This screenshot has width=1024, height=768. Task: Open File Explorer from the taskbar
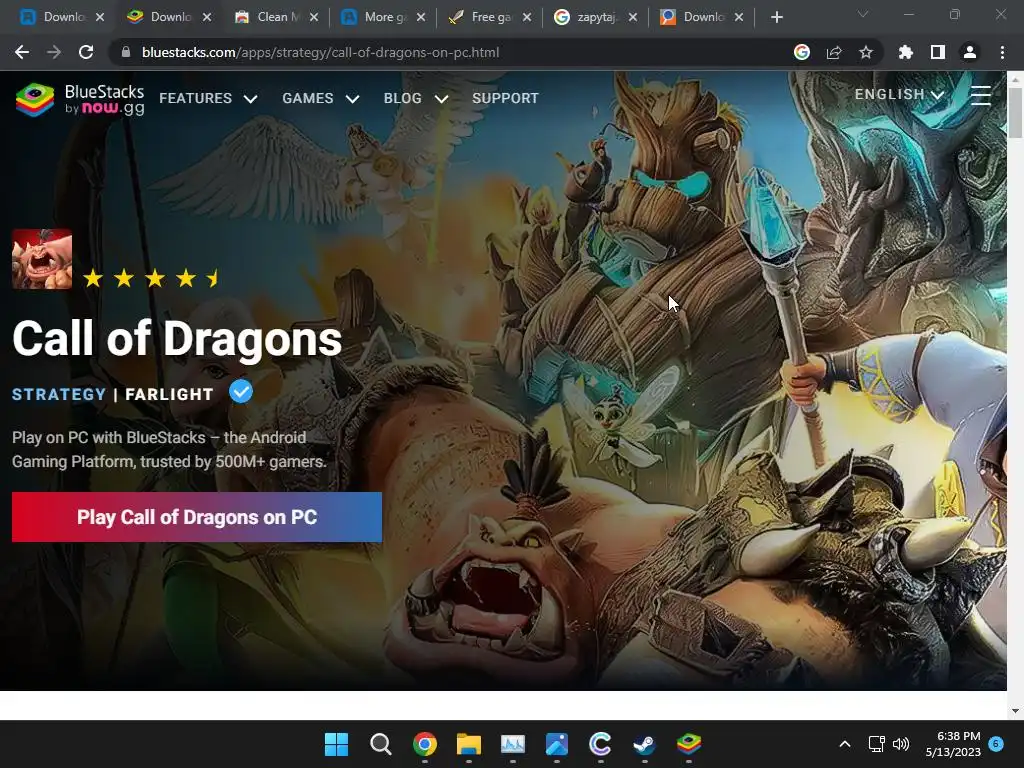[x=468, y=744]
